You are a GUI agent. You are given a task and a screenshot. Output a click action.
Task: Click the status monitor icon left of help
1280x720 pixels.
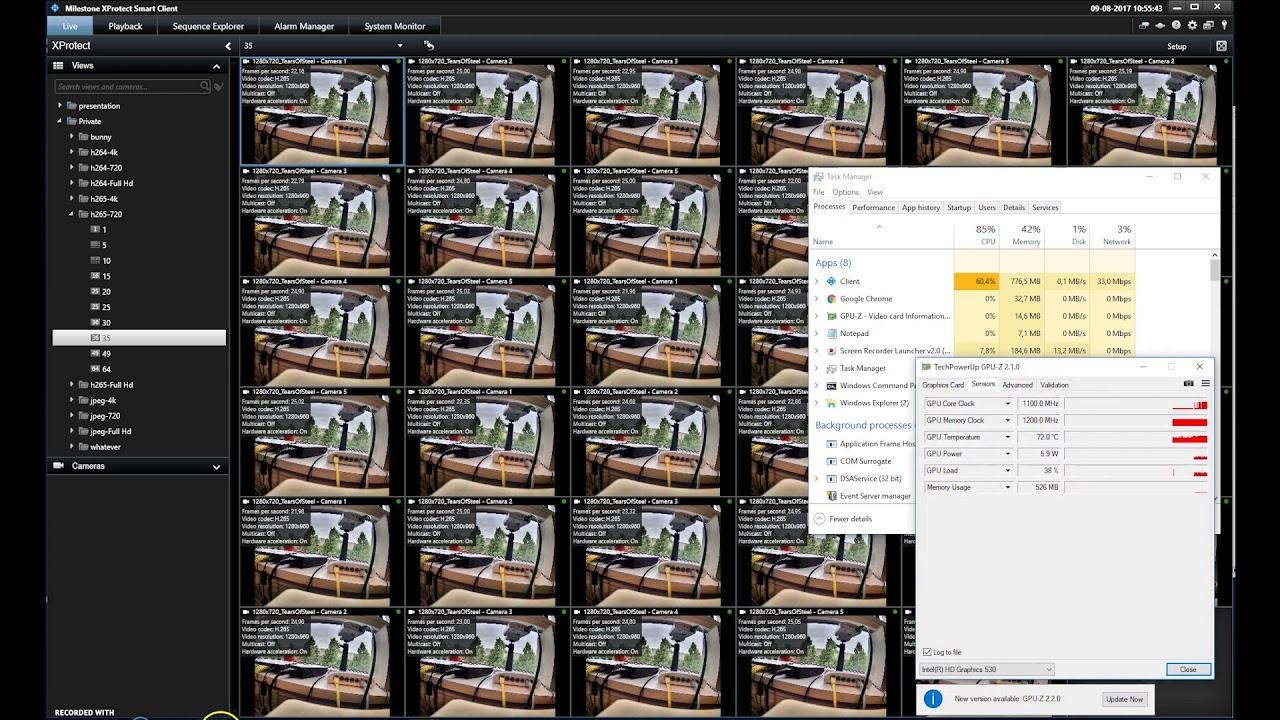pyautogui.click(x=1160, y=25)
